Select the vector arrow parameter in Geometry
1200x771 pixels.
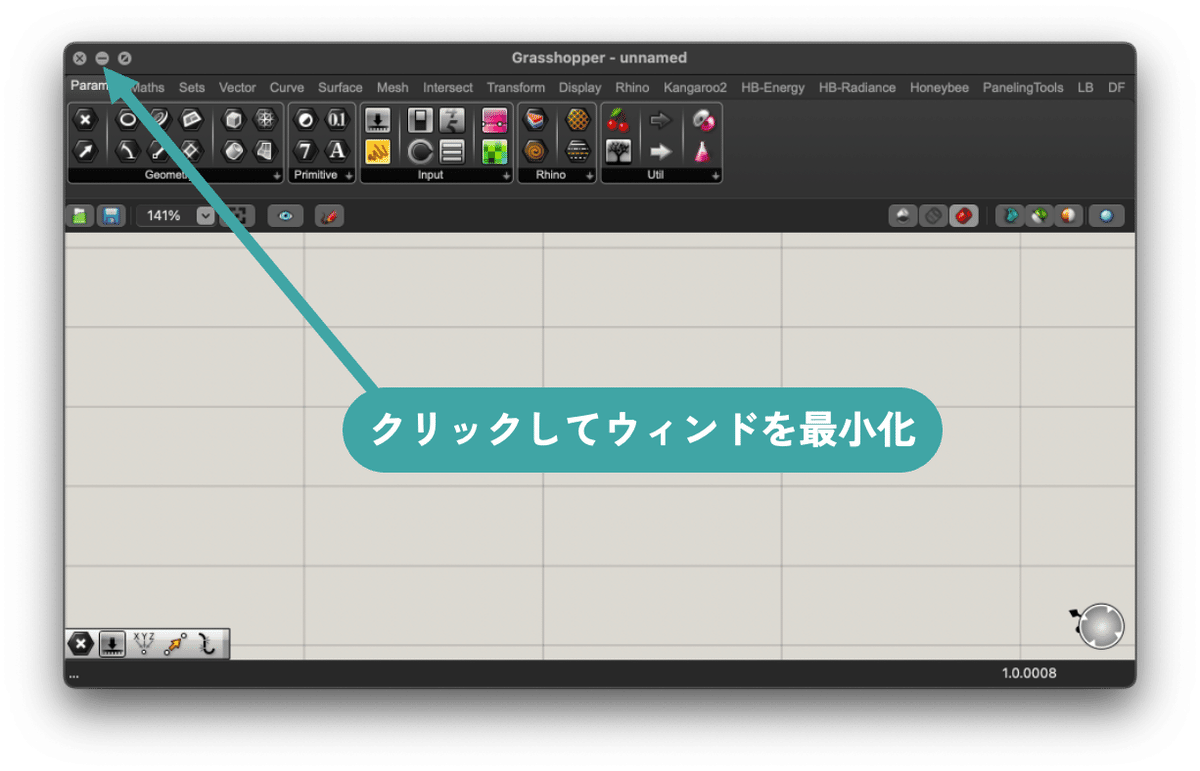coord(85,151)
